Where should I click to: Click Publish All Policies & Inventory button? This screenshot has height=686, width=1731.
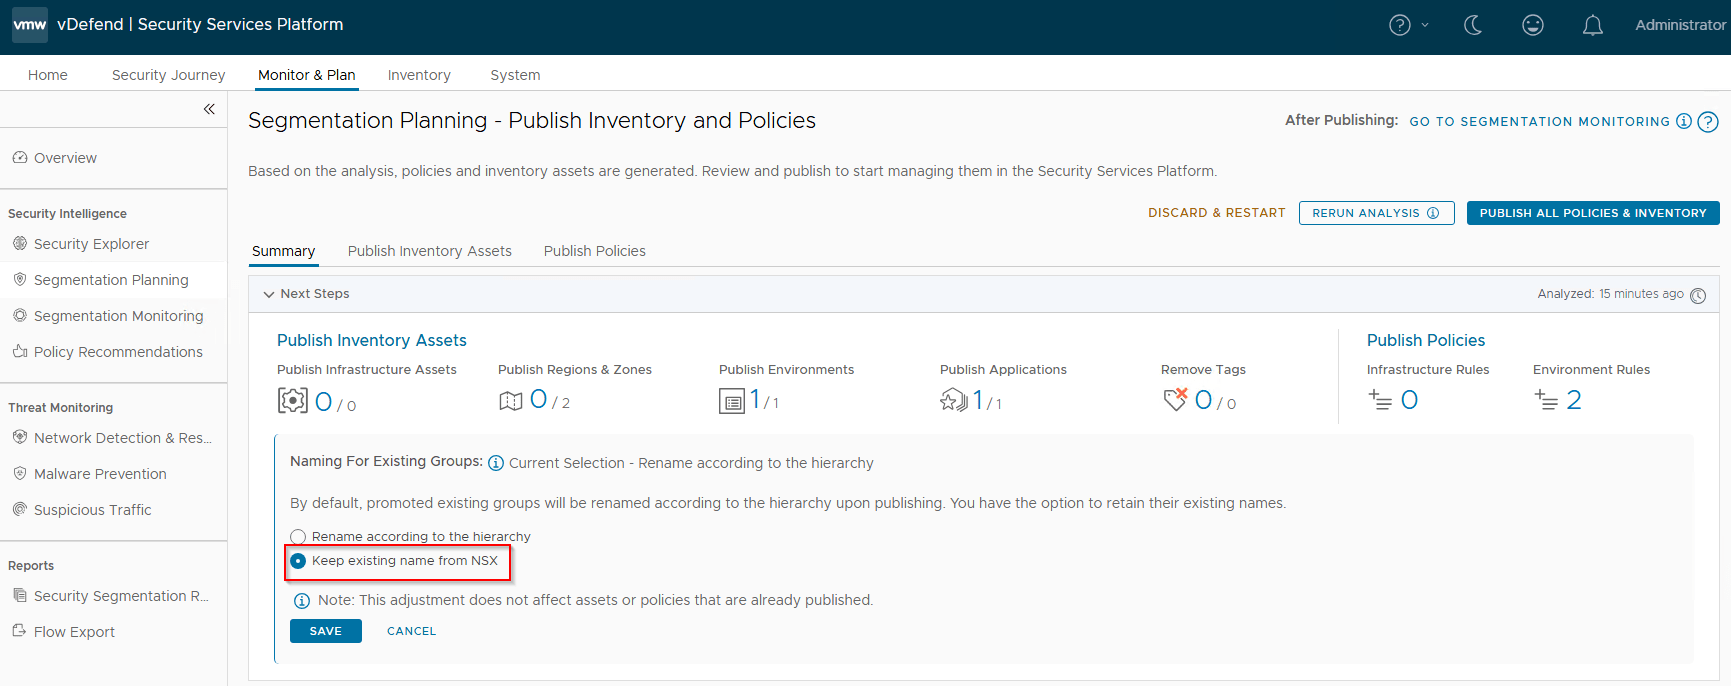1592,213
